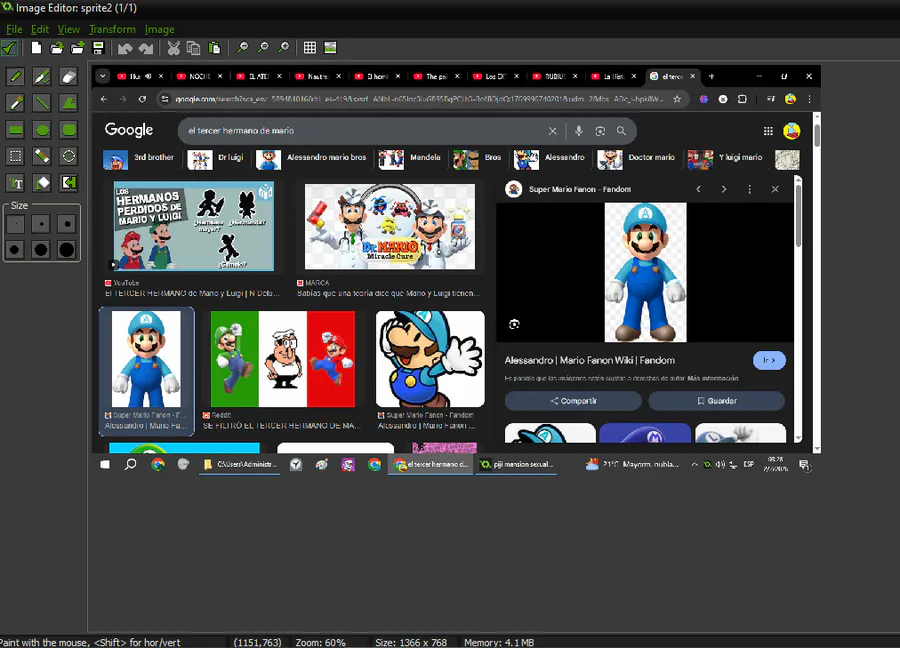Select the rectangular Selection tool

15,156
